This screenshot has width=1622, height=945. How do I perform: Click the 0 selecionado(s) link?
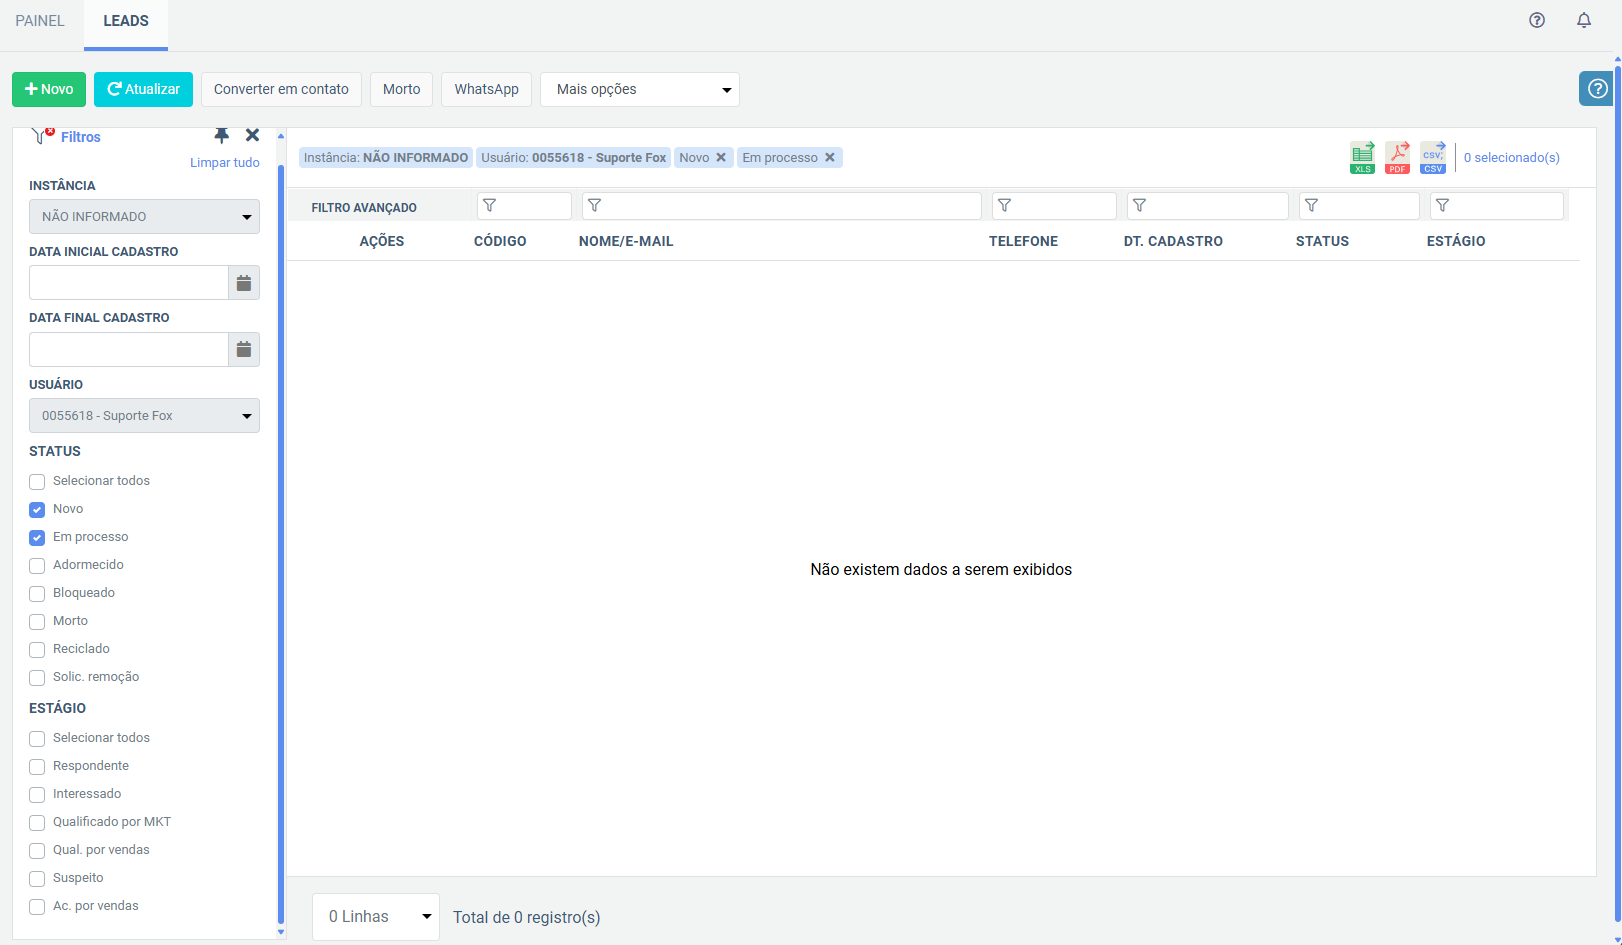click(1512, 157)
